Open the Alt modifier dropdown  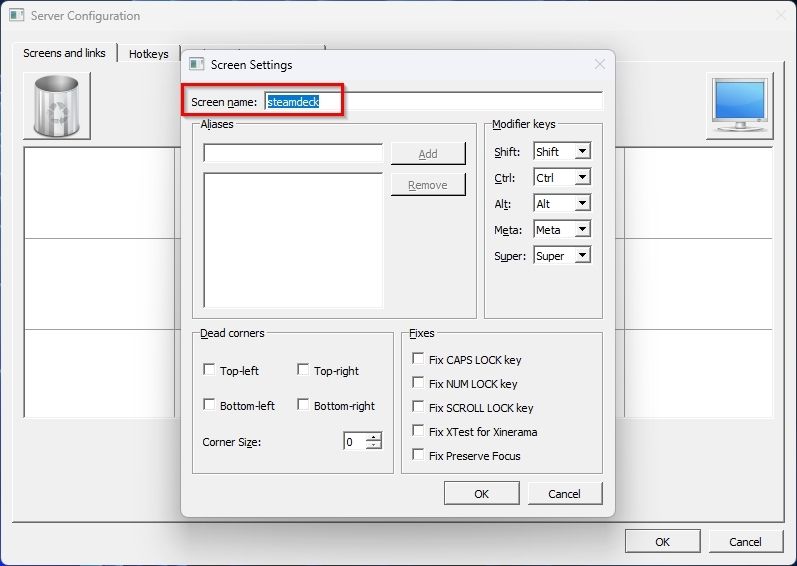[583, 203]
